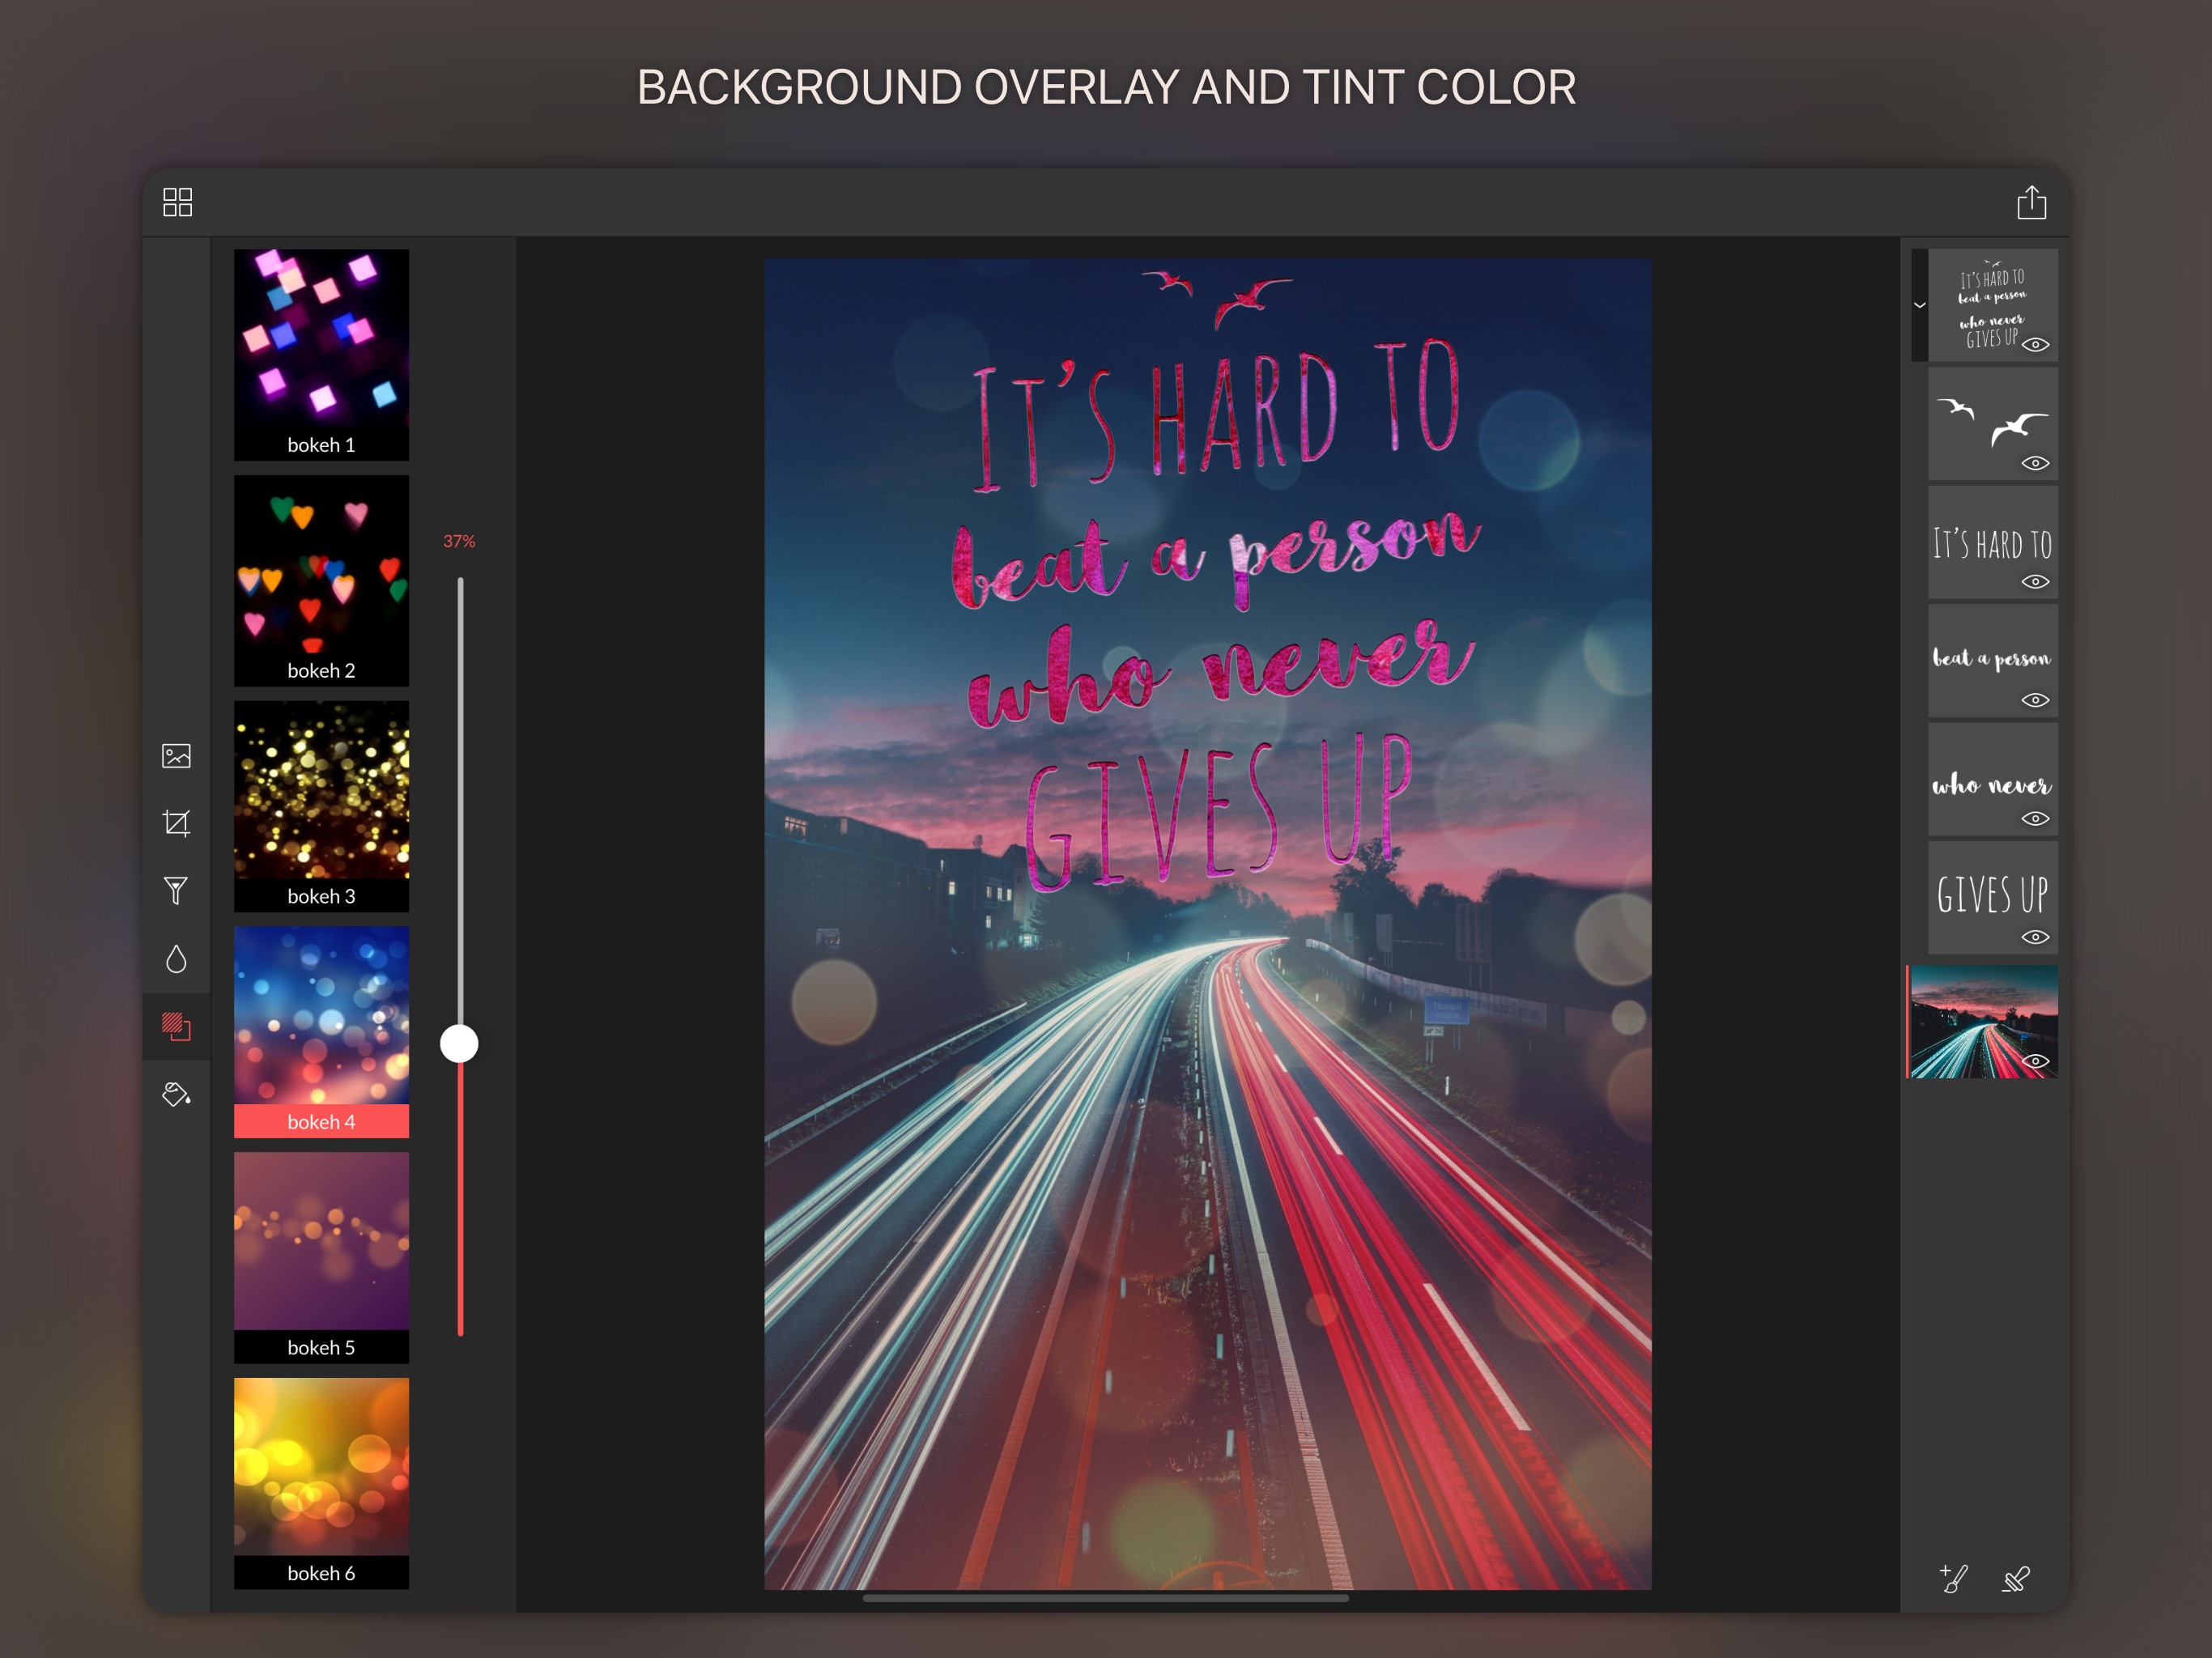Select the crop tool icon
Screen dimensions: 2212x1658
tap(176, 823)
